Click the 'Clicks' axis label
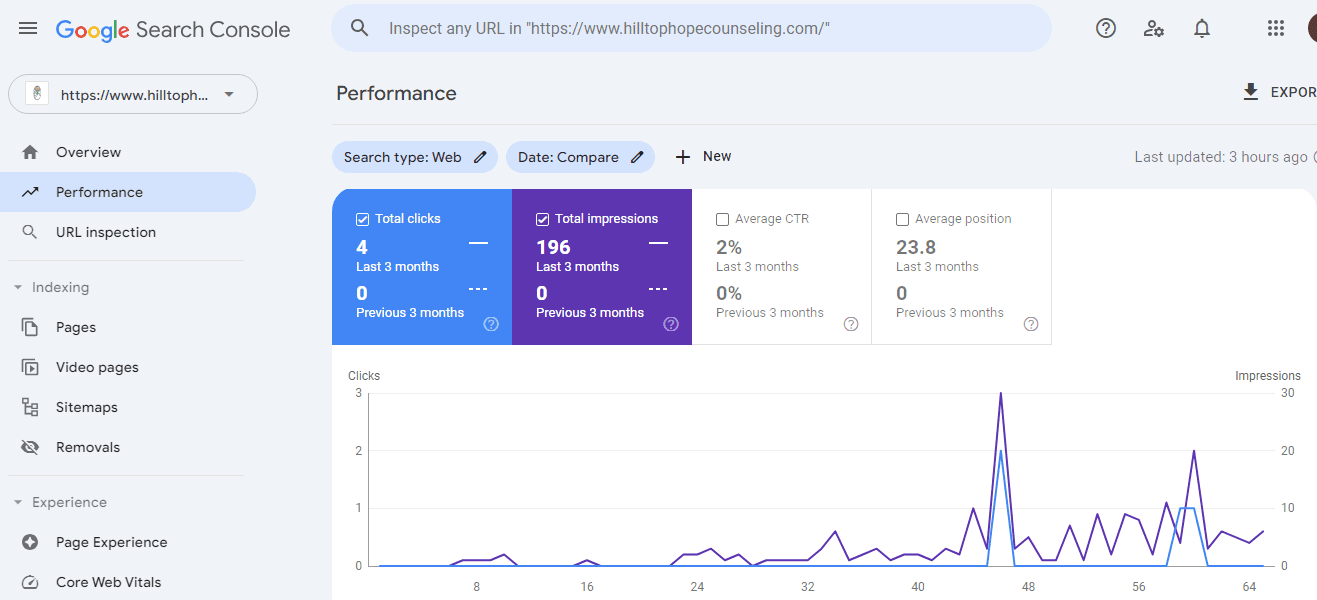 coord(364,376)
